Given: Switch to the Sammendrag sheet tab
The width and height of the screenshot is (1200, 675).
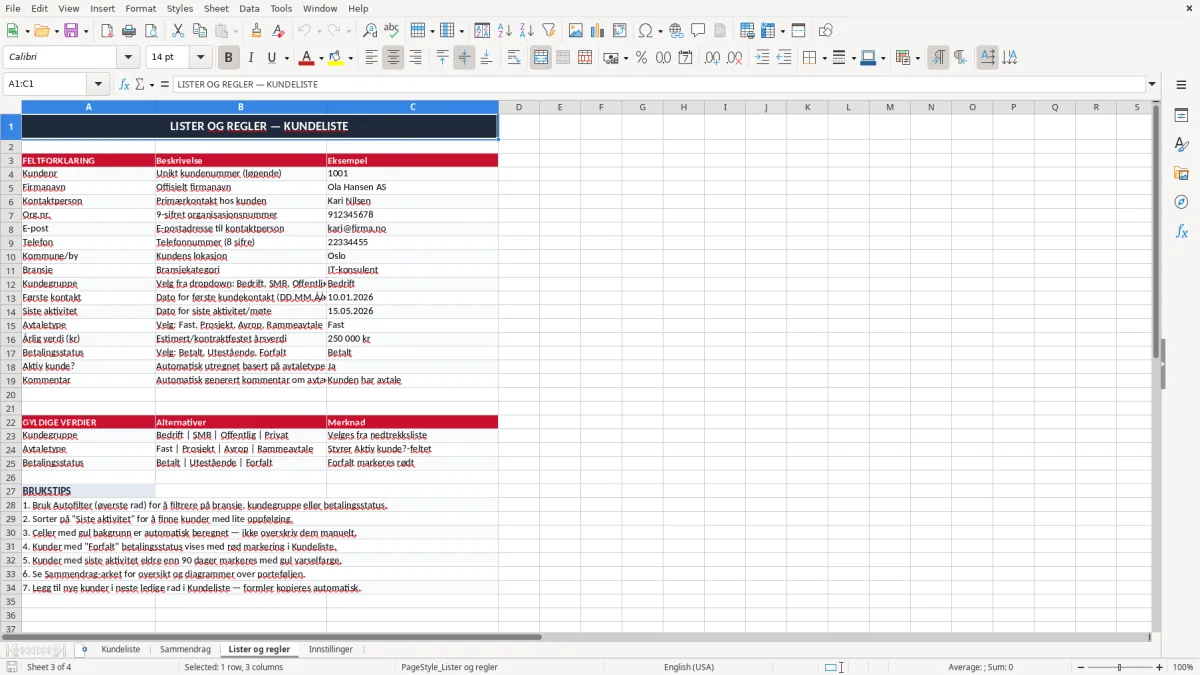Looking at the screenshot, I should point(185,649).
